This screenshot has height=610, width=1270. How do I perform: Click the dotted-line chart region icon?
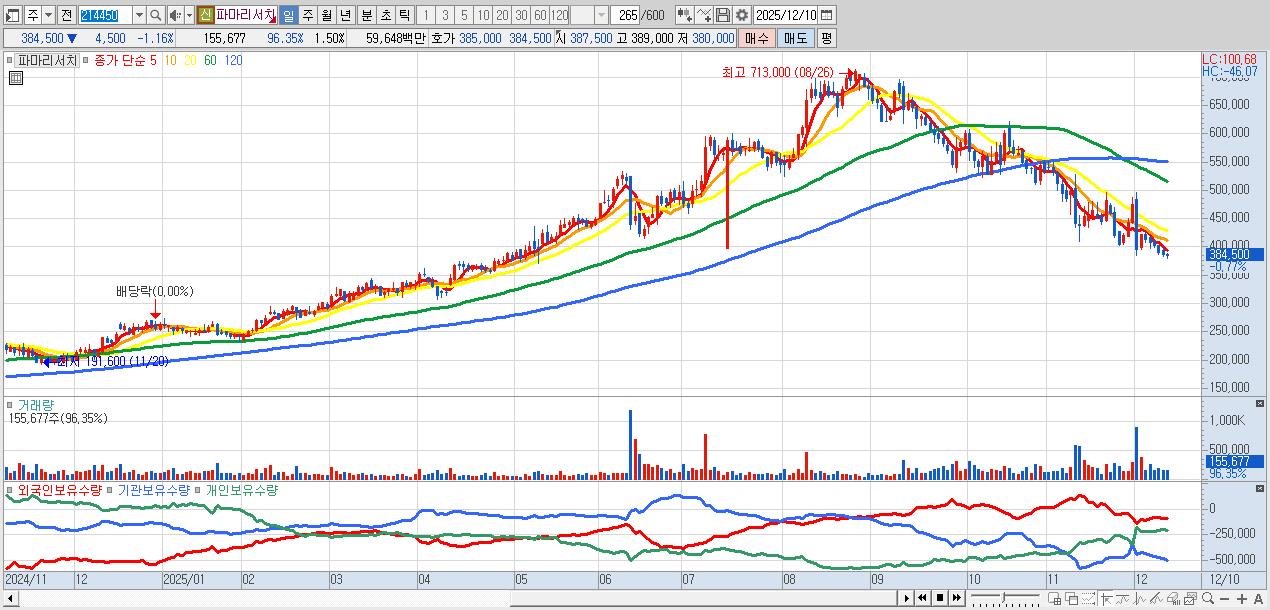[1088, 598]
